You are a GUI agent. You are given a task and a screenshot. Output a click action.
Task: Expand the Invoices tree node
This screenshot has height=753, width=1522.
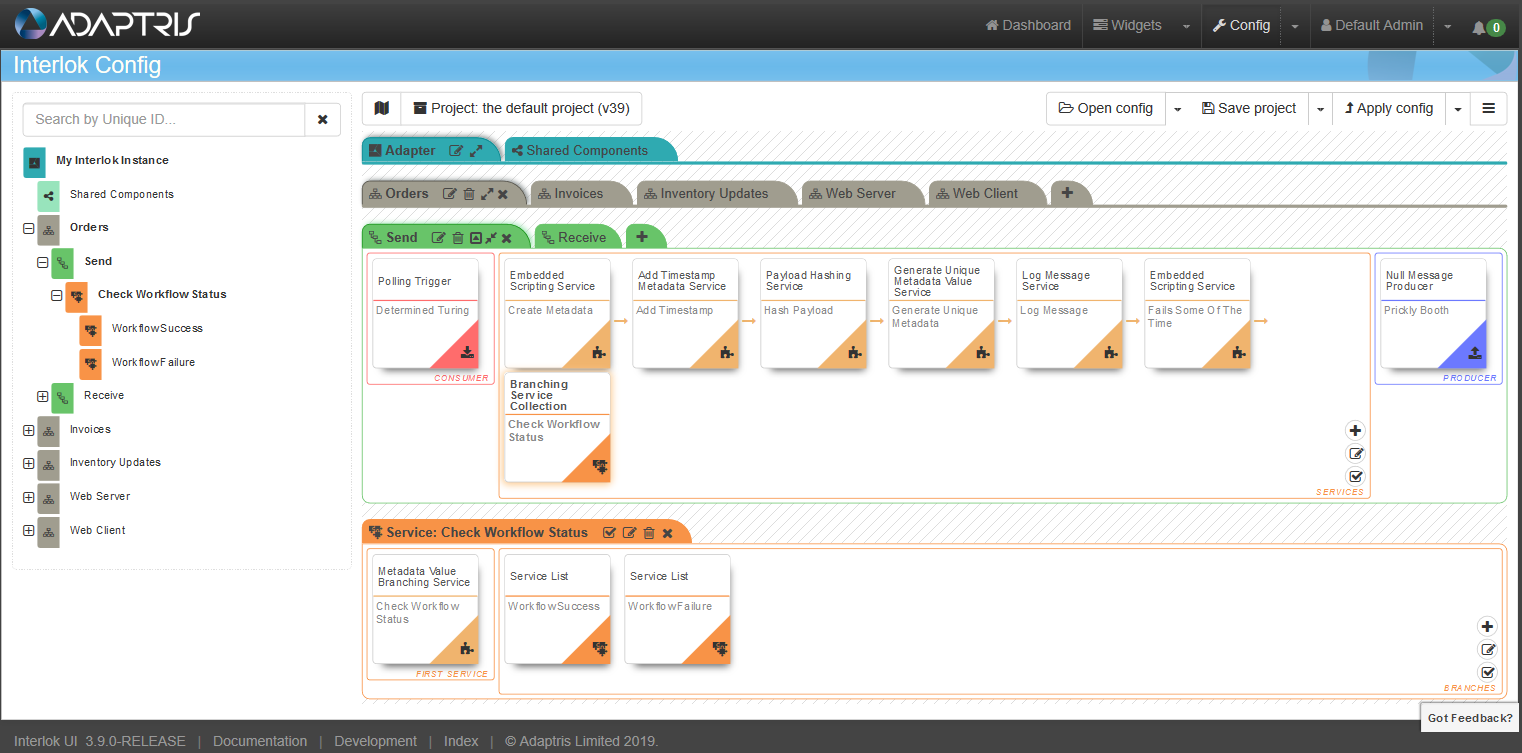pos(28,430)
